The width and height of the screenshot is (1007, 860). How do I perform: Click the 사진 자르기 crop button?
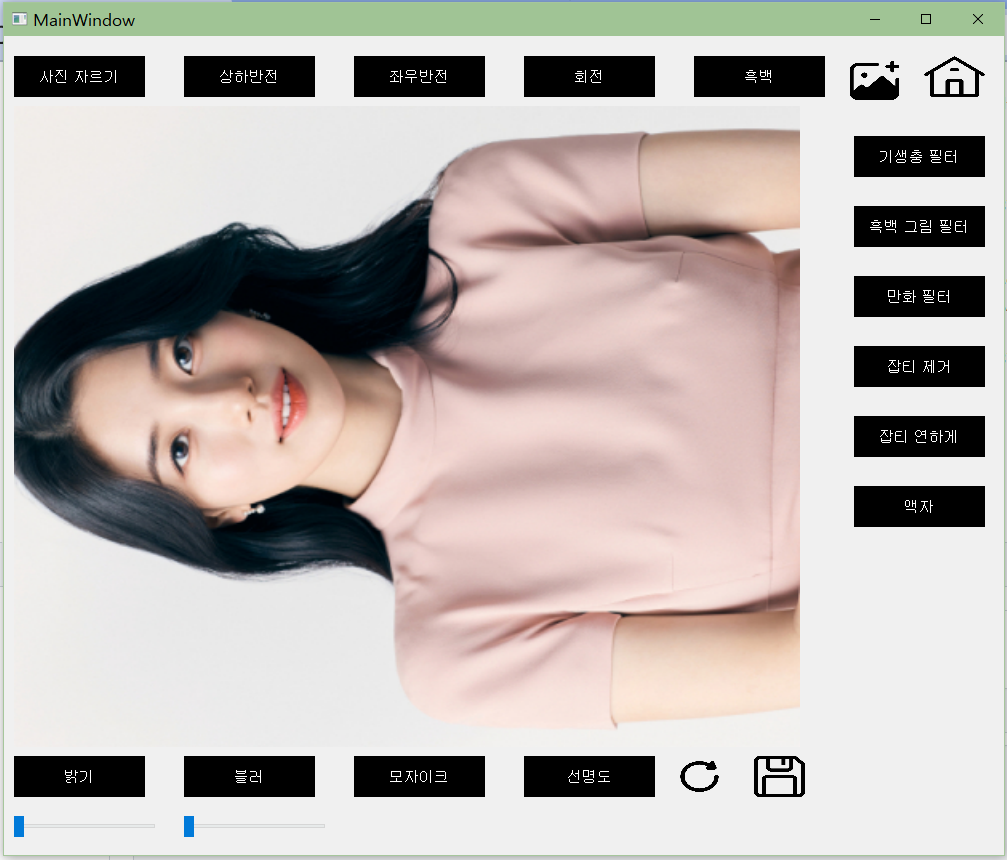click(x=79, y=76)
